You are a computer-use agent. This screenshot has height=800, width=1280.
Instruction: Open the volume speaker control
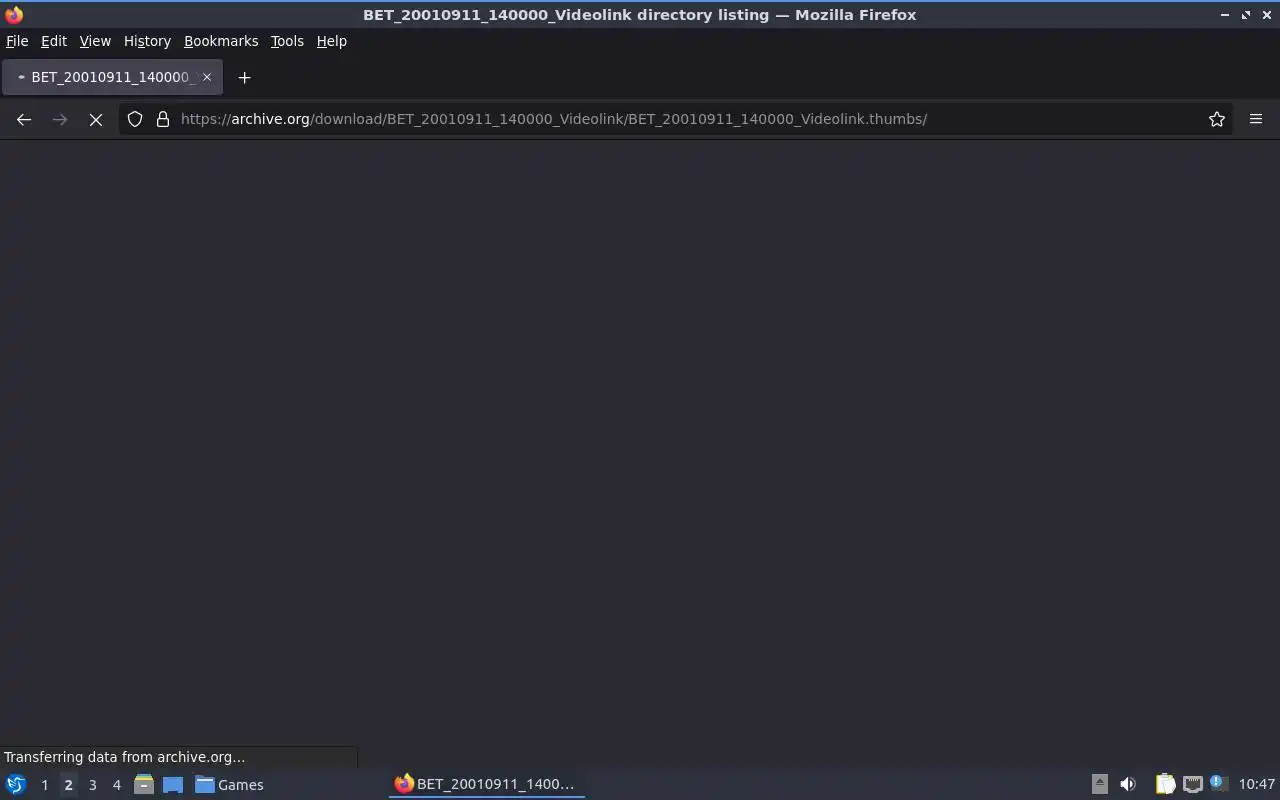1128,784
